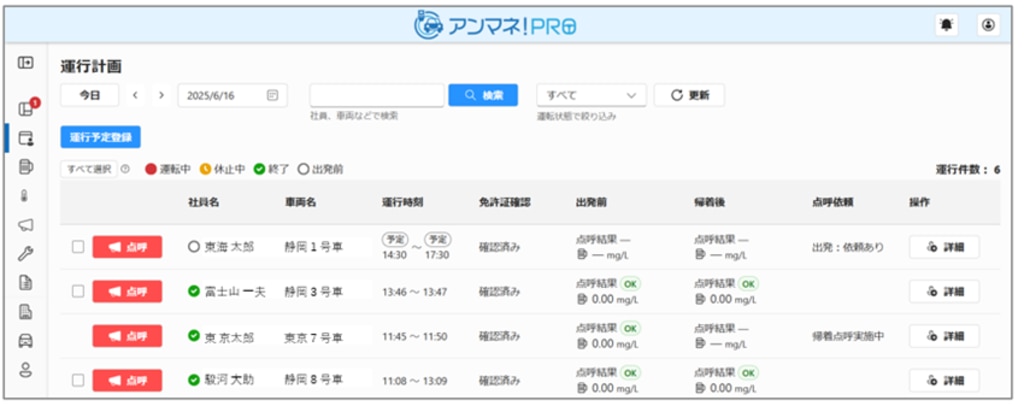Click the 今日 button

point(90,95)
